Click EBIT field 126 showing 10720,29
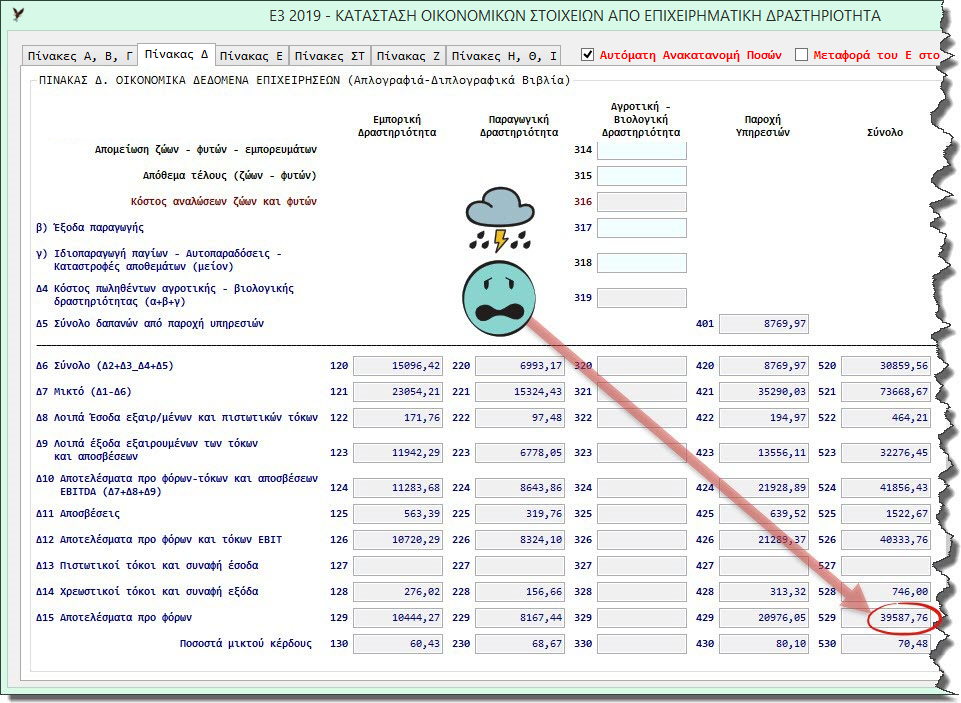 398,540
